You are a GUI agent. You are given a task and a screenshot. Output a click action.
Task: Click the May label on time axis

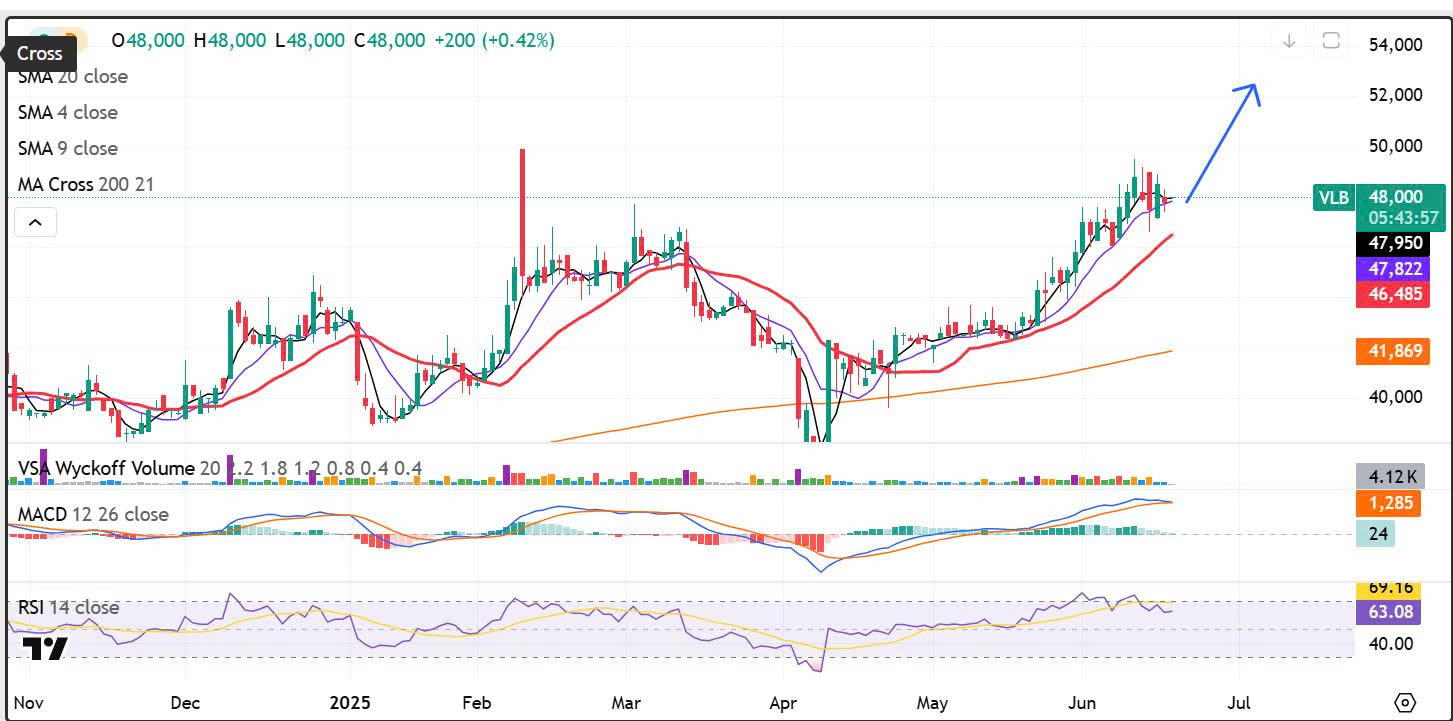pos(932,702)
